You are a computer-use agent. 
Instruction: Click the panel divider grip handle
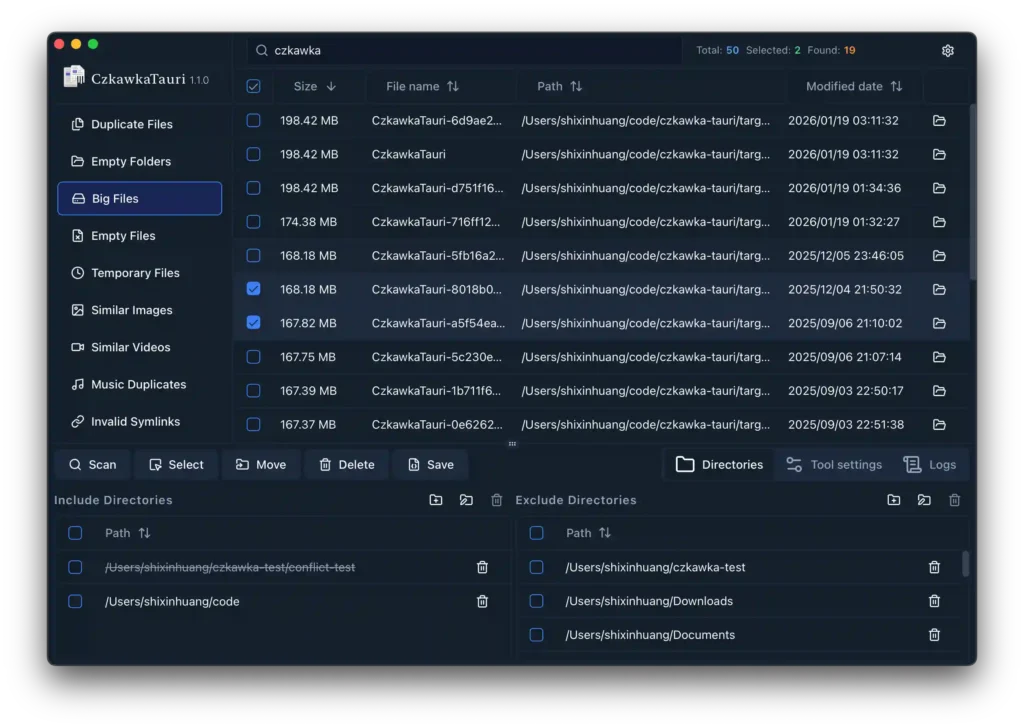[512, 444]
